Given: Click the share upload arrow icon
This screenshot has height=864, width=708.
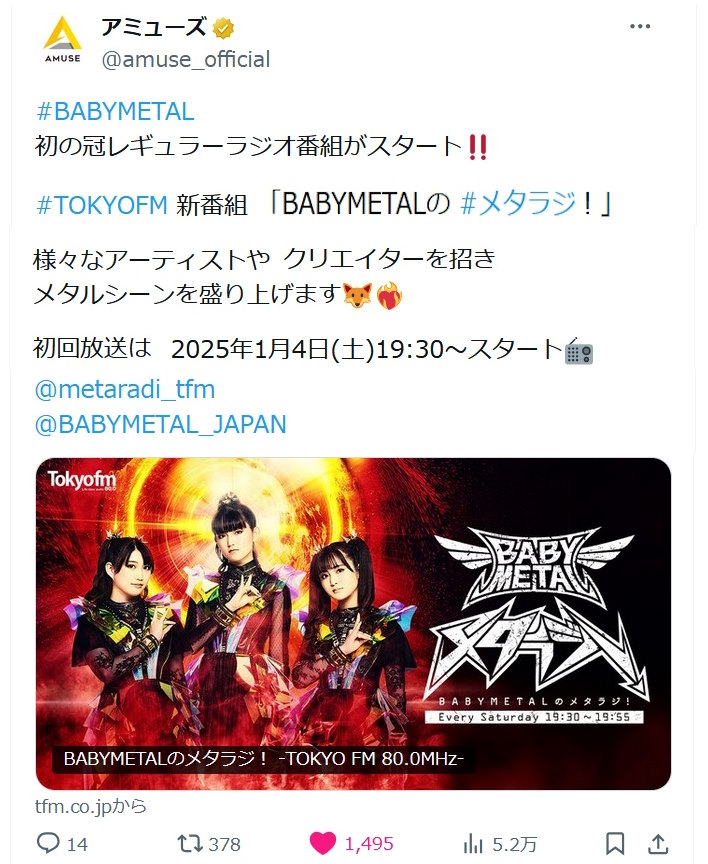Looking at the screenshot, I should coord(658,843).
